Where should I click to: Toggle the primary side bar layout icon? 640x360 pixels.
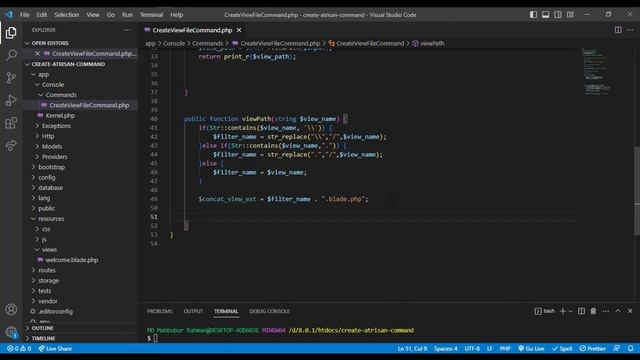coord(533,15)
